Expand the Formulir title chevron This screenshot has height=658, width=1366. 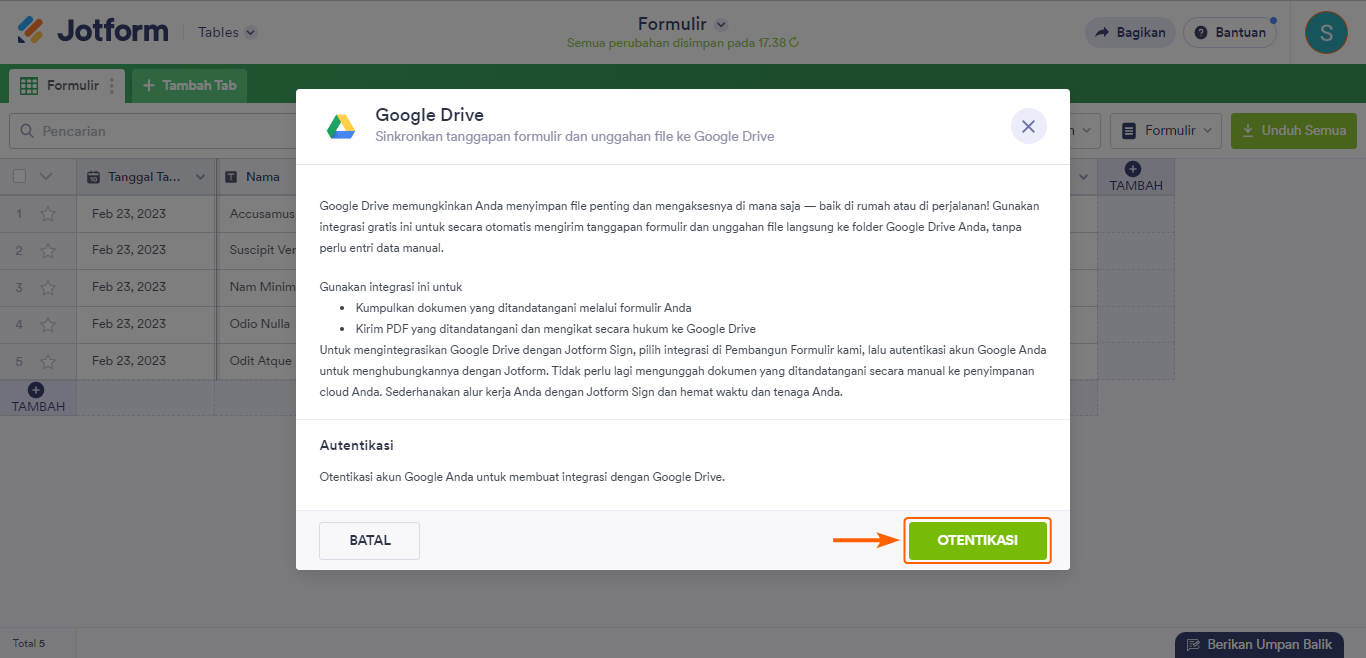tap(721, 24)
